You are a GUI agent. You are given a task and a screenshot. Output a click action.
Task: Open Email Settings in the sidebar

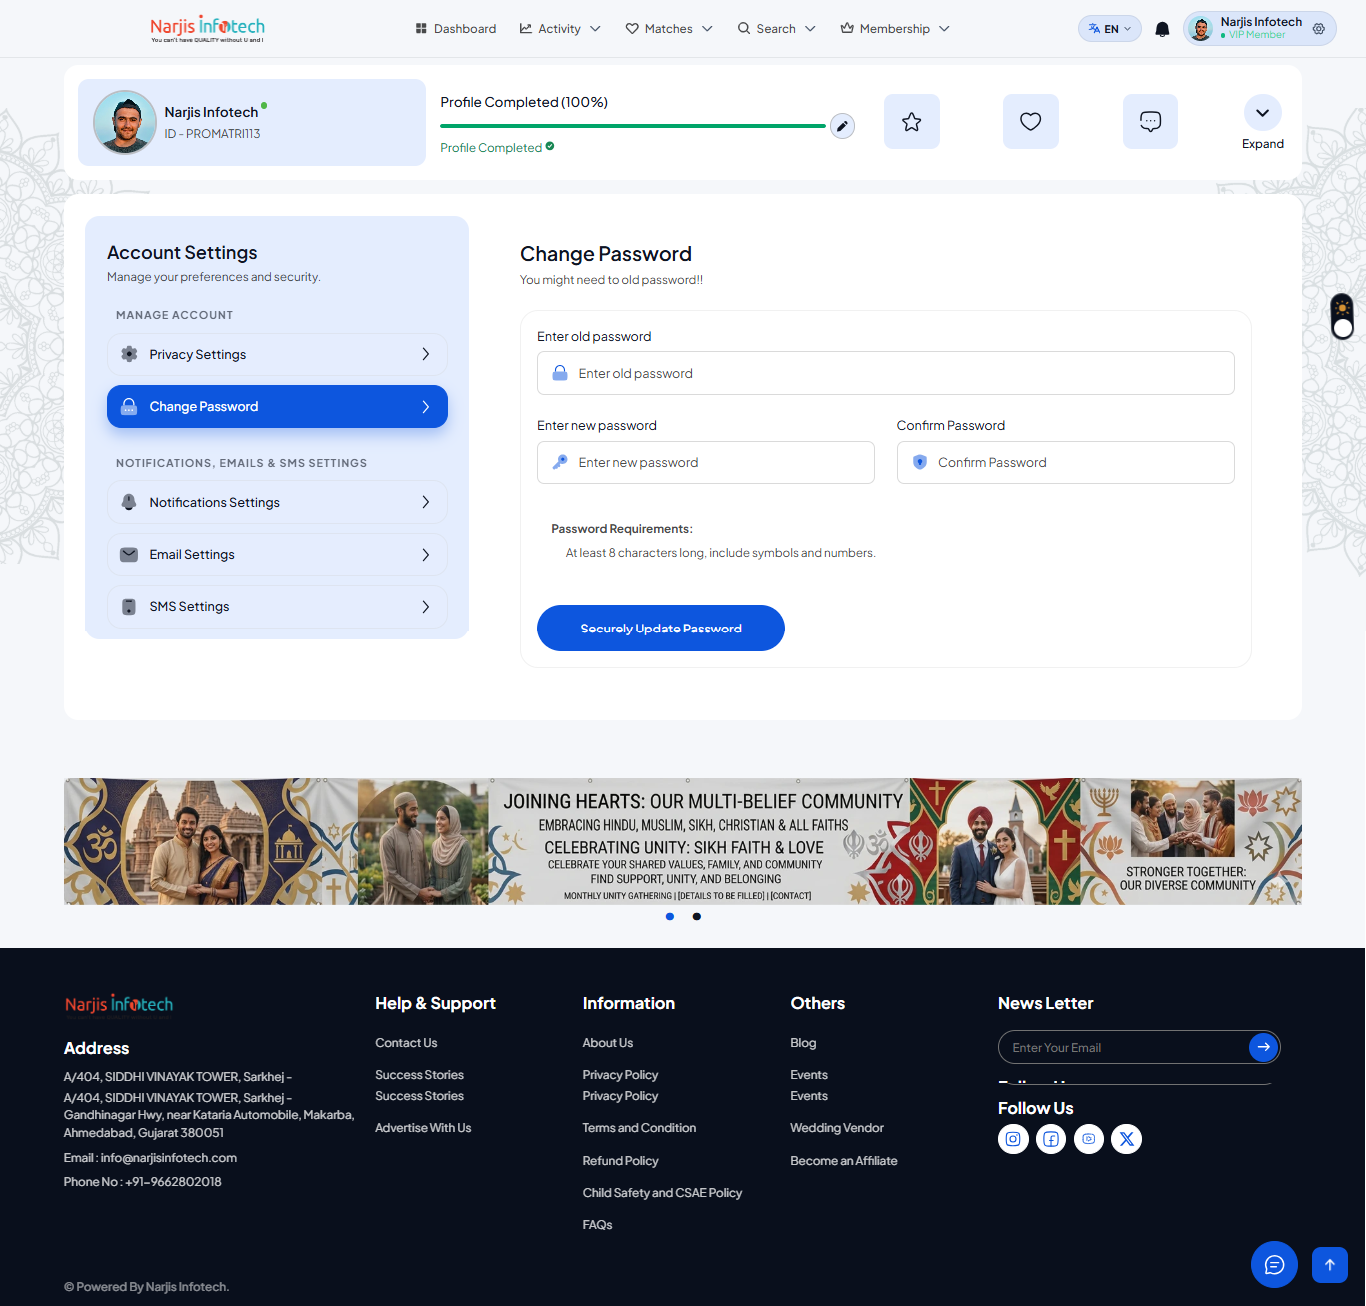pos(277,554)
